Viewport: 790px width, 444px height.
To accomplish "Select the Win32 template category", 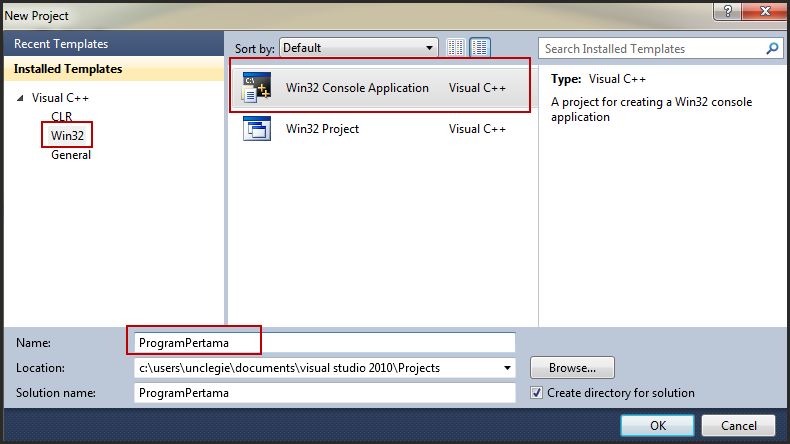I will 67,136.
